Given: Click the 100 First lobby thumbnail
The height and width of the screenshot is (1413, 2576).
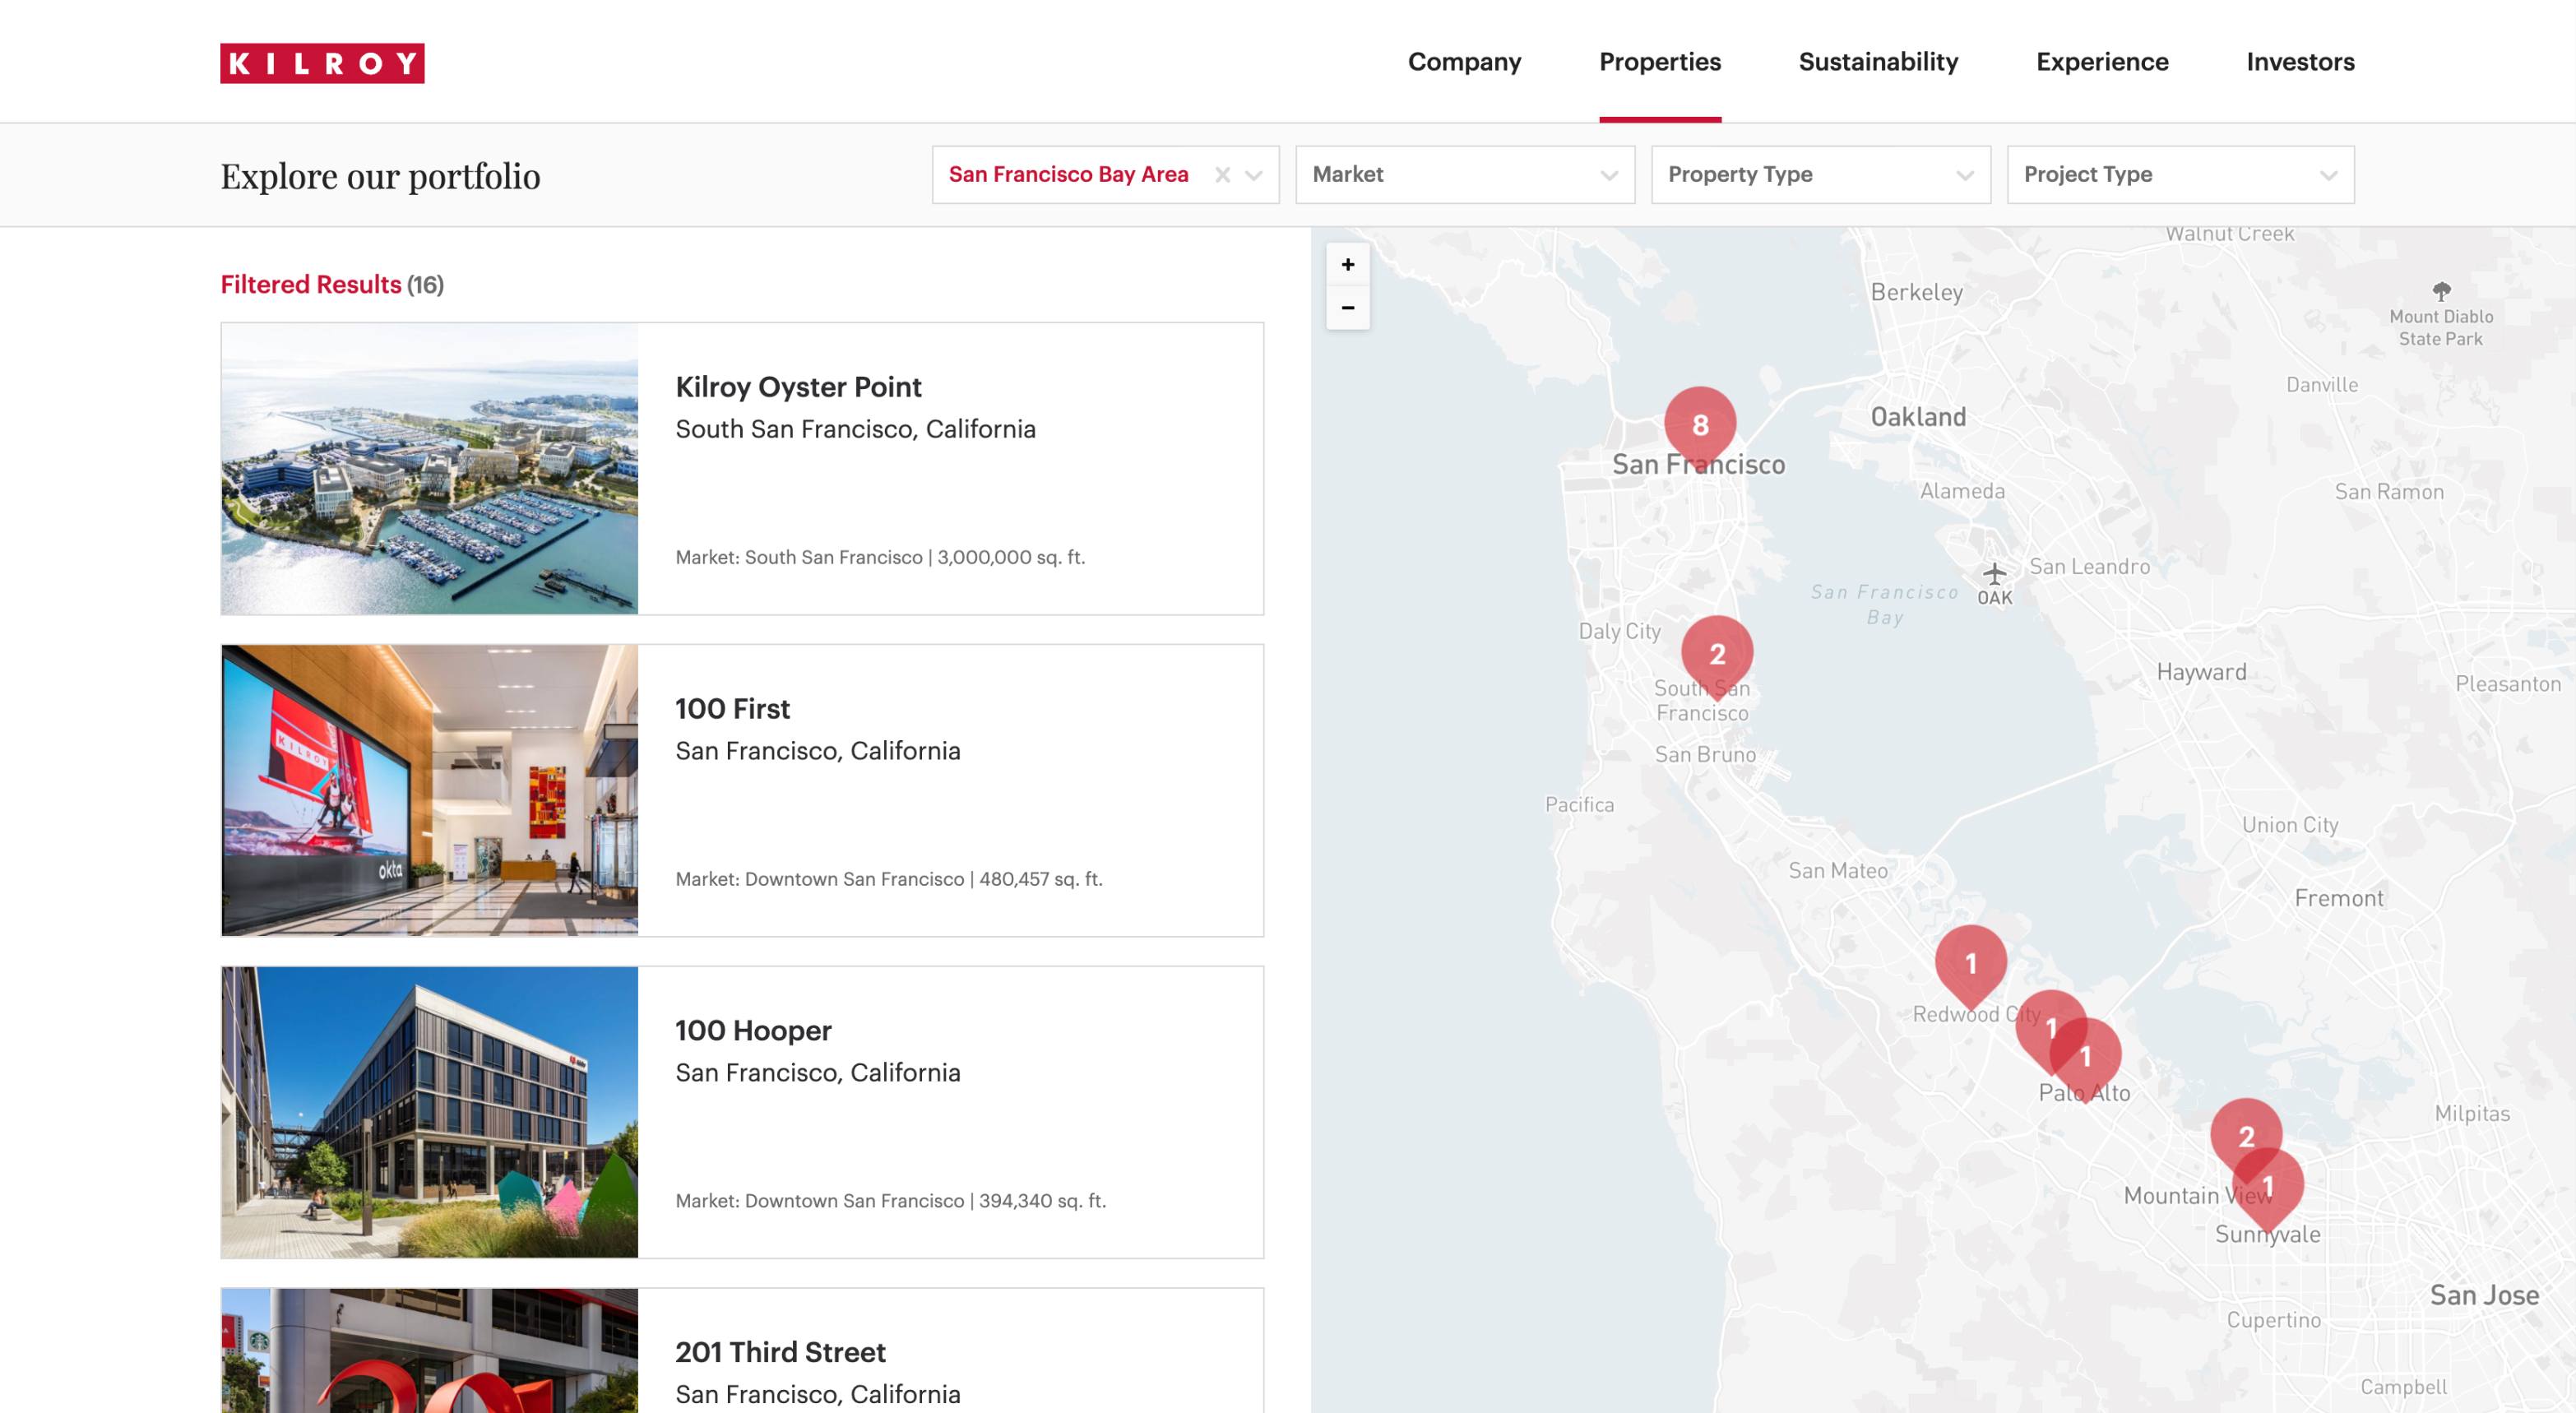Looking at the screenshot, I should tap(429, 790).
